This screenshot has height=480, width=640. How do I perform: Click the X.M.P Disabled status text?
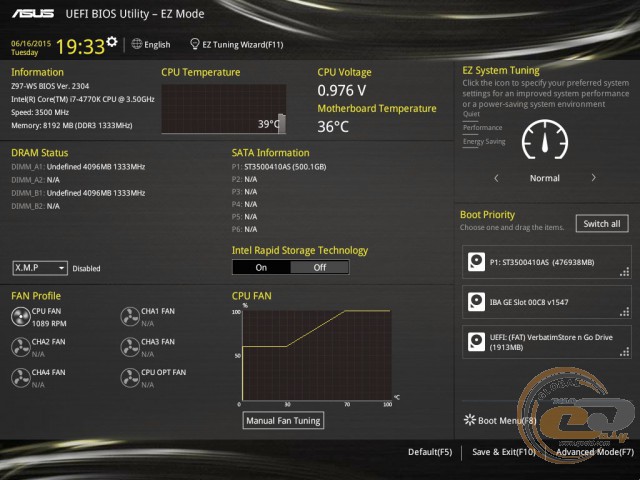[86, 269]
